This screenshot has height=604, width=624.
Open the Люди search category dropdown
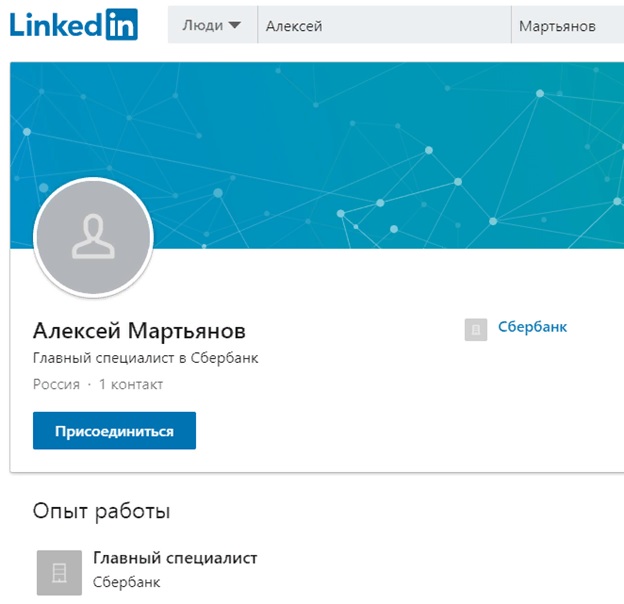(213, 25)
